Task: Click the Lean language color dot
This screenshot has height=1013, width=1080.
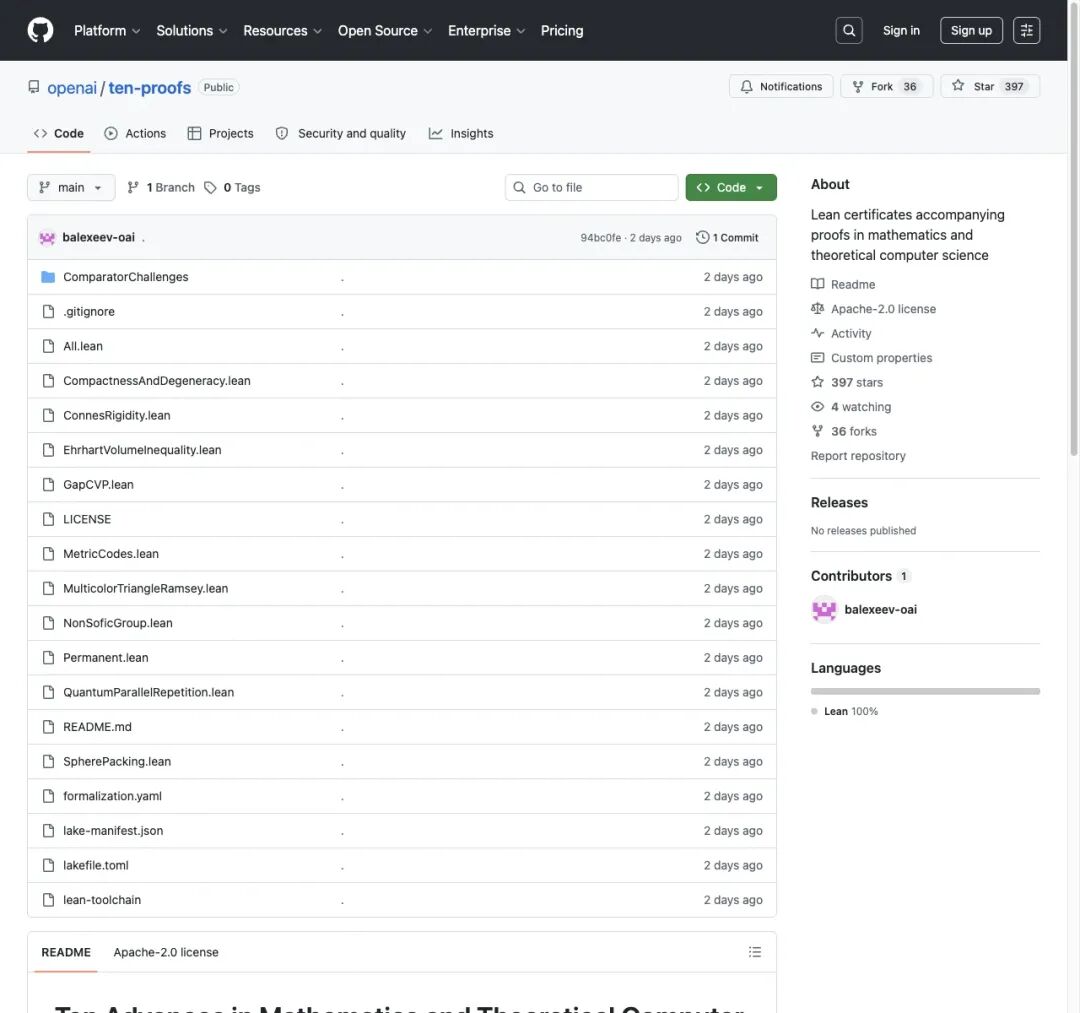Action: tap(814, 711)
